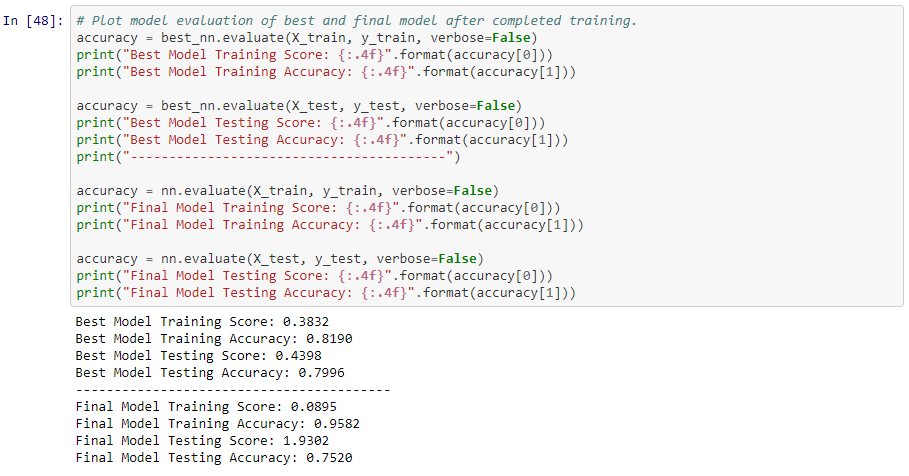
Task: Click the print statement for Best Model Testing Accuracy
Action: [x=322, y=139]
